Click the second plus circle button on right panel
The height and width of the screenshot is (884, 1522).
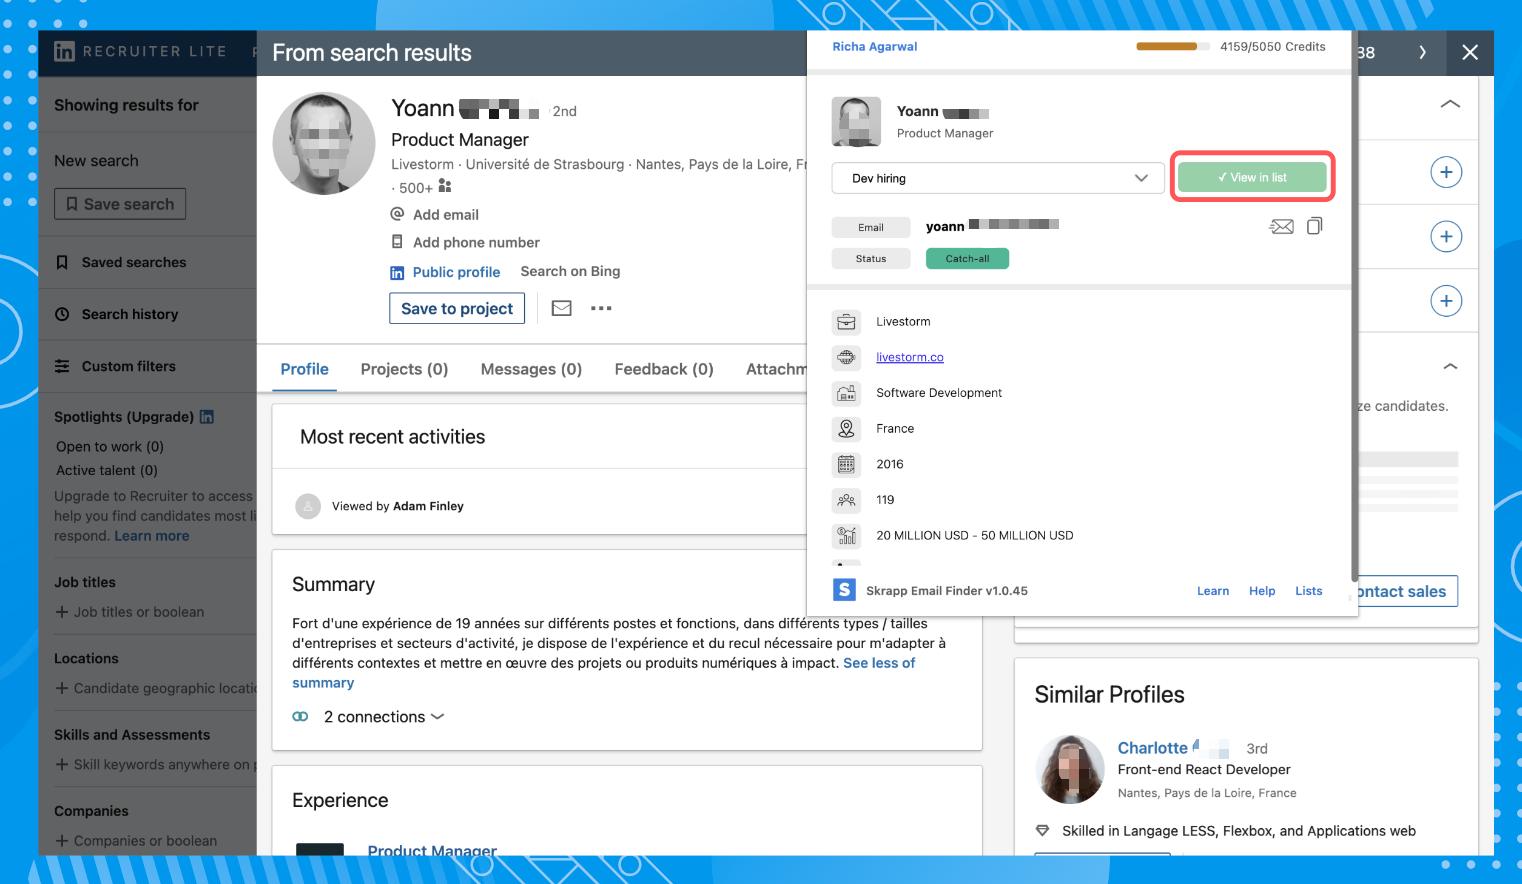pos(1446,237)
